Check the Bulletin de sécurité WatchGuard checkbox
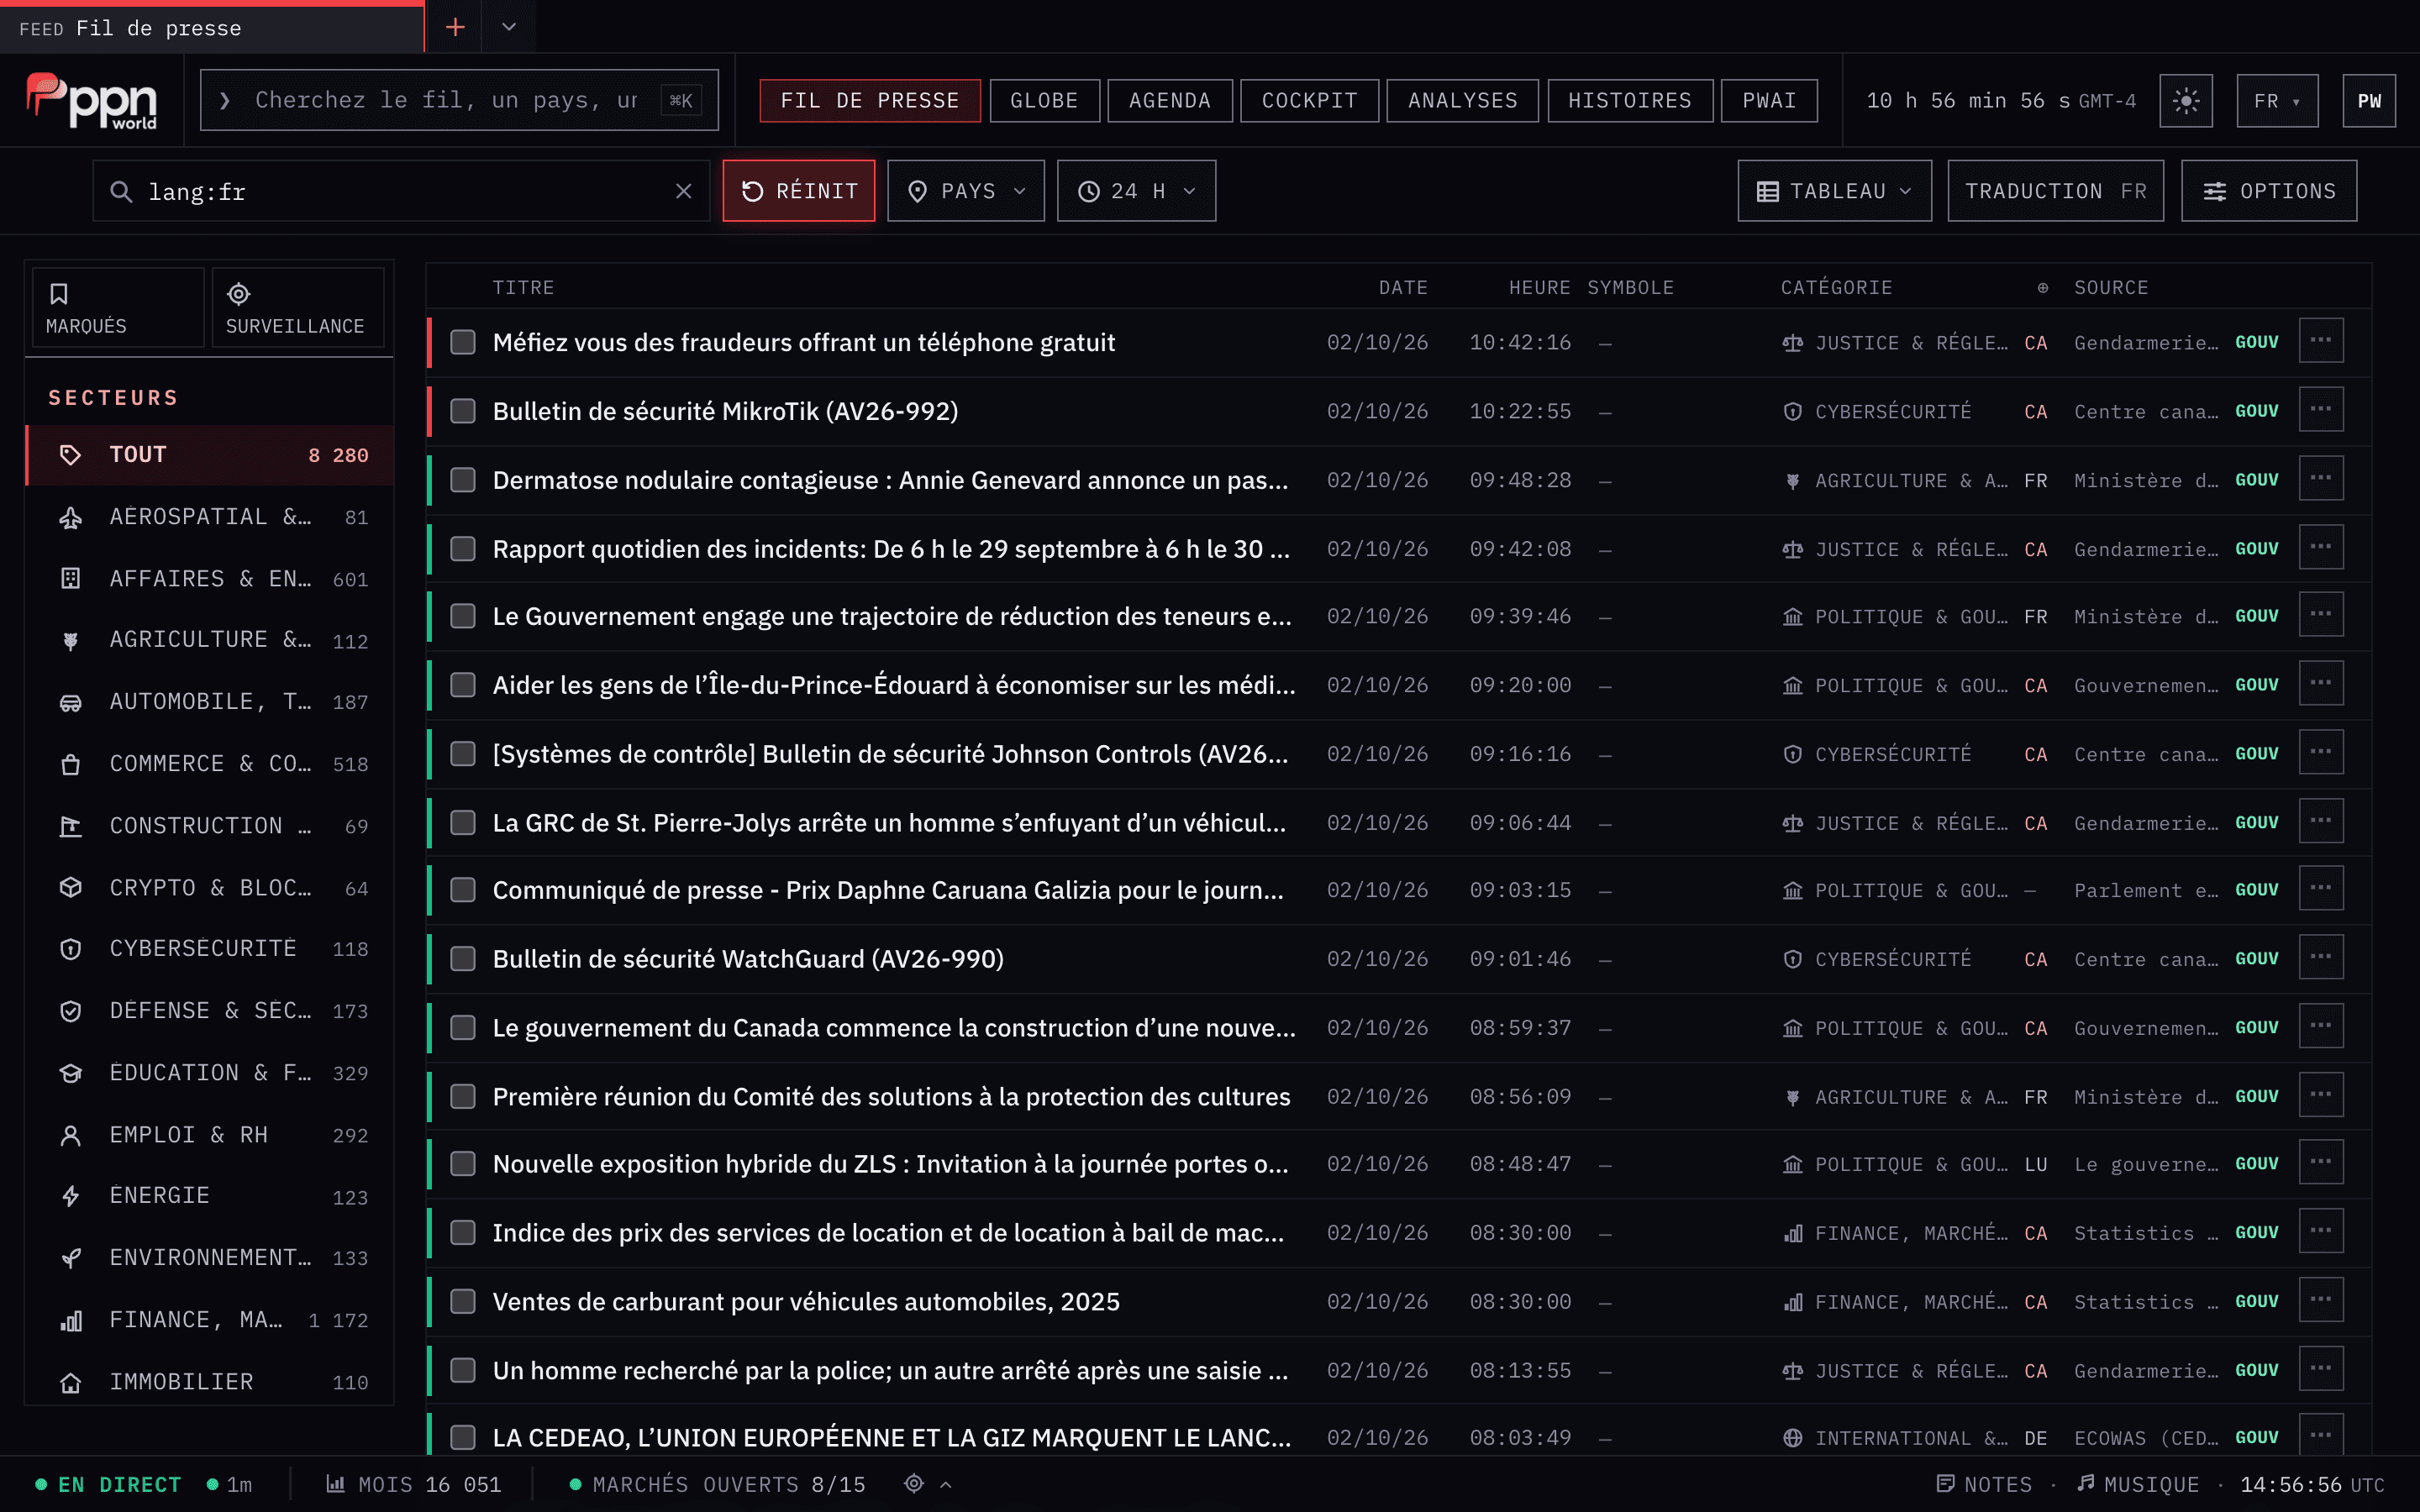 tap(462, 959)
